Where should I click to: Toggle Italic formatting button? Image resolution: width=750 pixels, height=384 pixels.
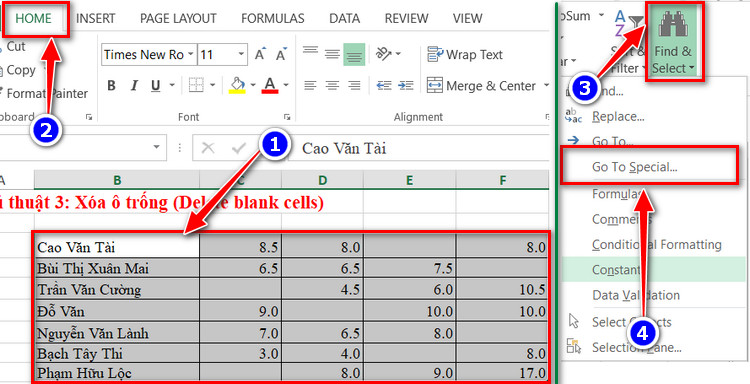click(134, 86)
